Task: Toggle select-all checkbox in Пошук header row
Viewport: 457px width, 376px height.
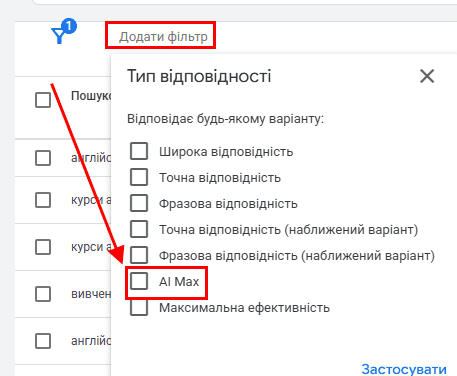Action: tap(43, 100)
